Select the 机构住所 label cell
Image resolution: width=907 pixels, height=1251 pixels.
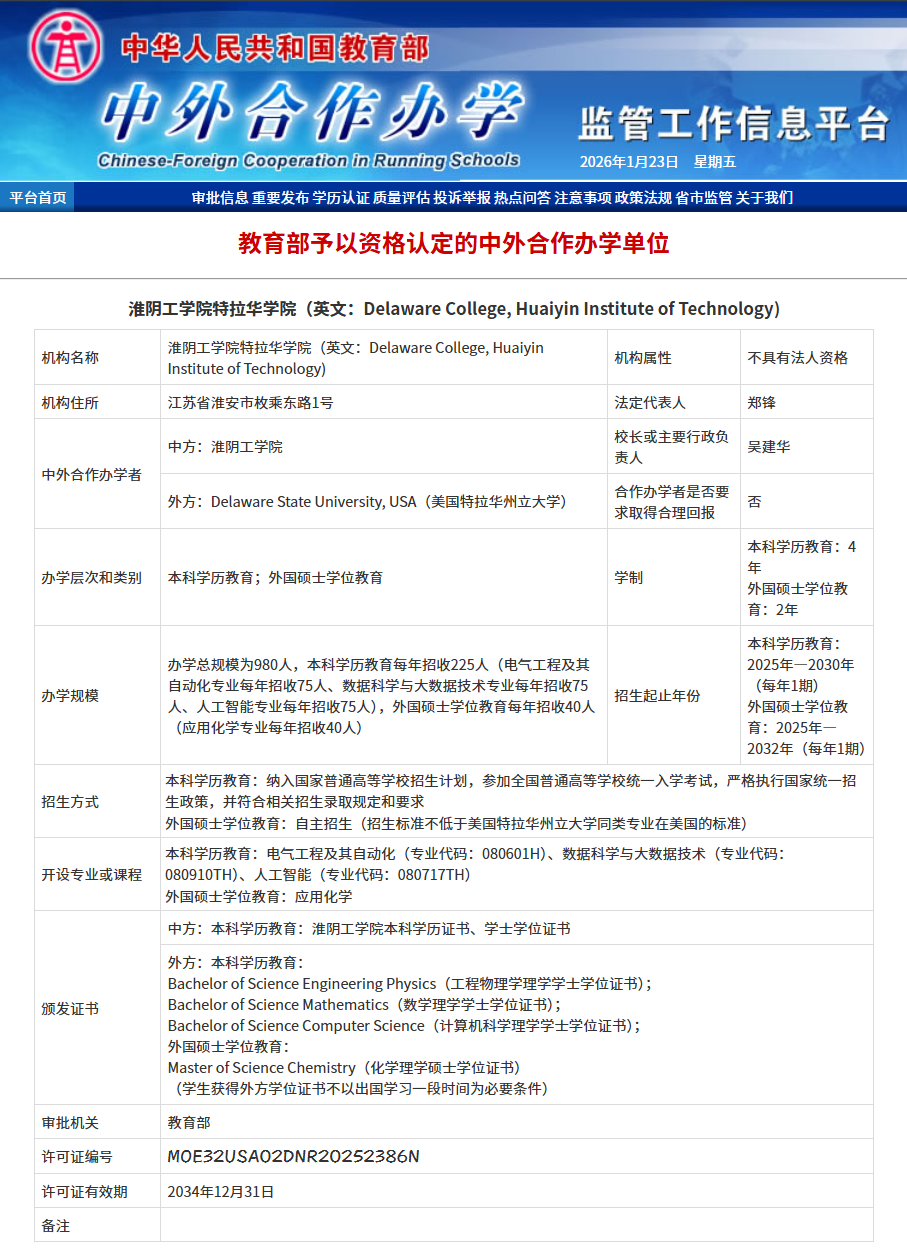coord(97,402)
